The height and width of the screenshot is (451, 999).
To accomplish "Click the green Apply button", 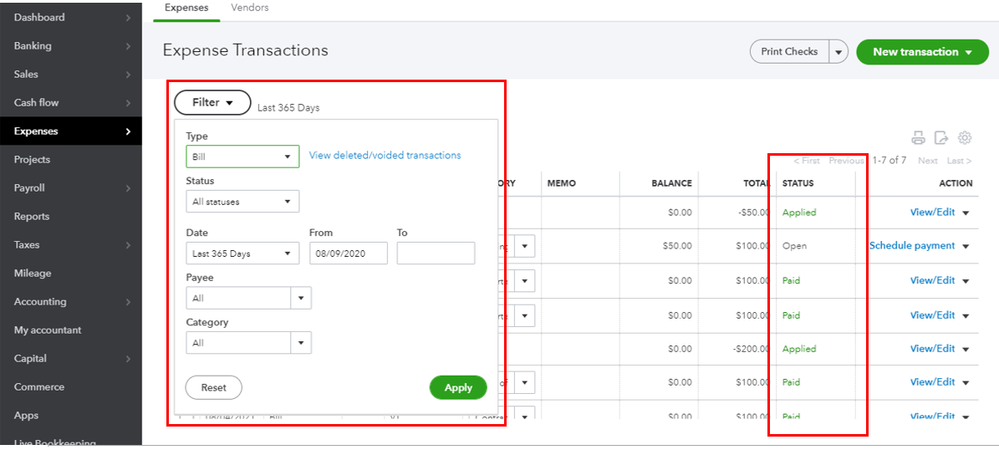I will [458, 387].
